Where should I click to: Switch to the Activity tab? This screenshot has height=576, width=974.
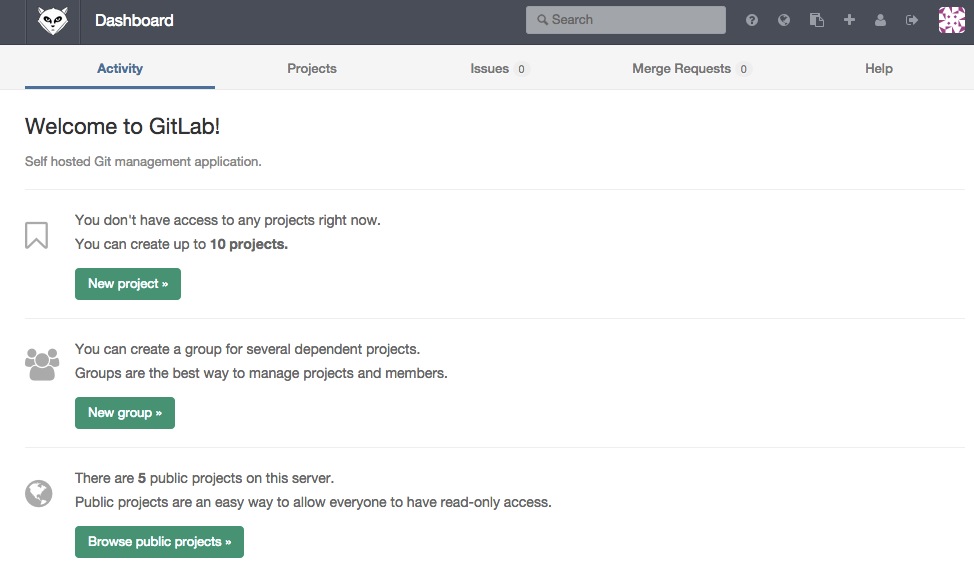click(120, 69)
